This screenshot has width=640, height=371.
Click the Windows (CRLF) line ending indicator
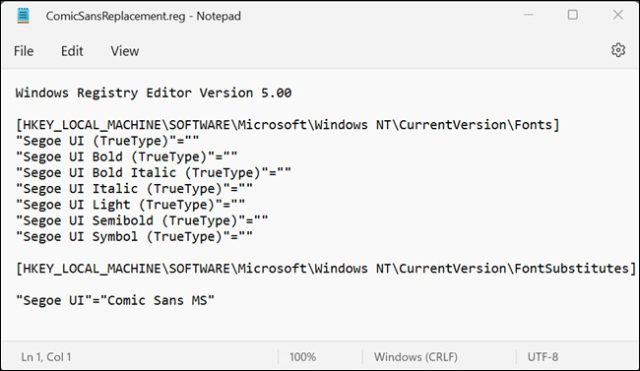pos(416,357)
